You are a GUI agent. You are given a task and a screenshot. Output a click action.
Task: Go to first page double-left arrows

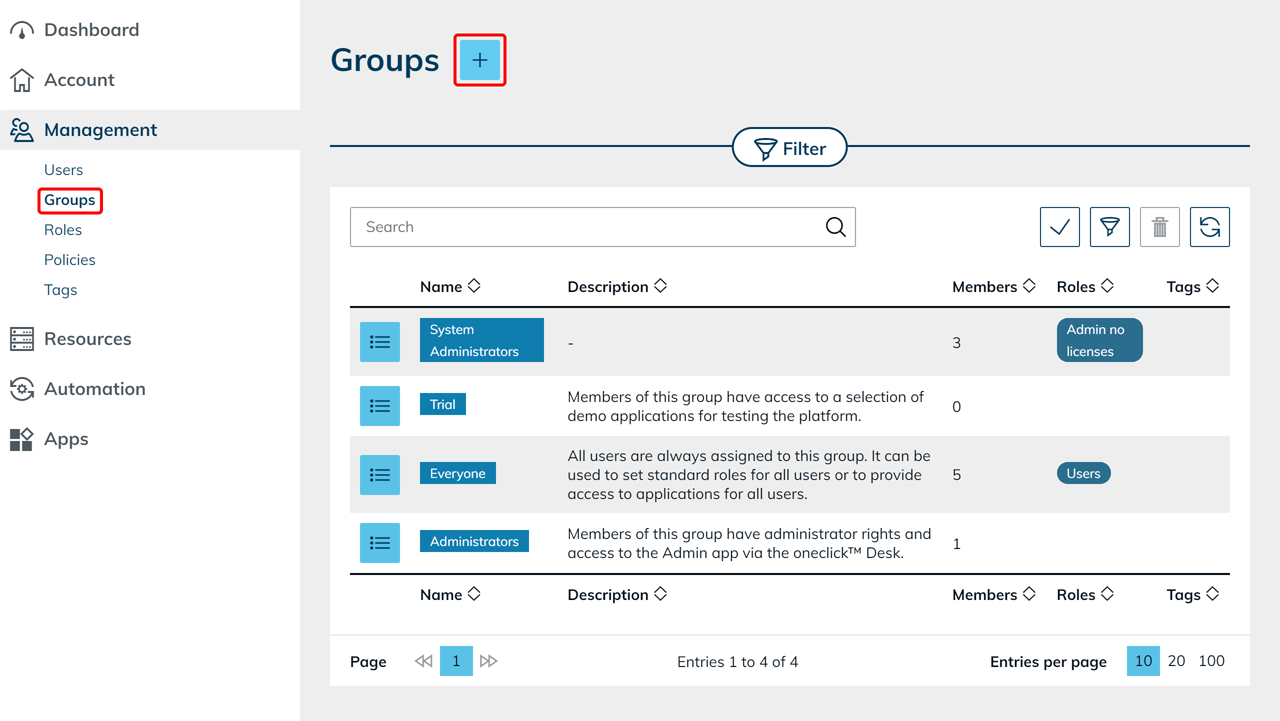[x=424, y=661]
